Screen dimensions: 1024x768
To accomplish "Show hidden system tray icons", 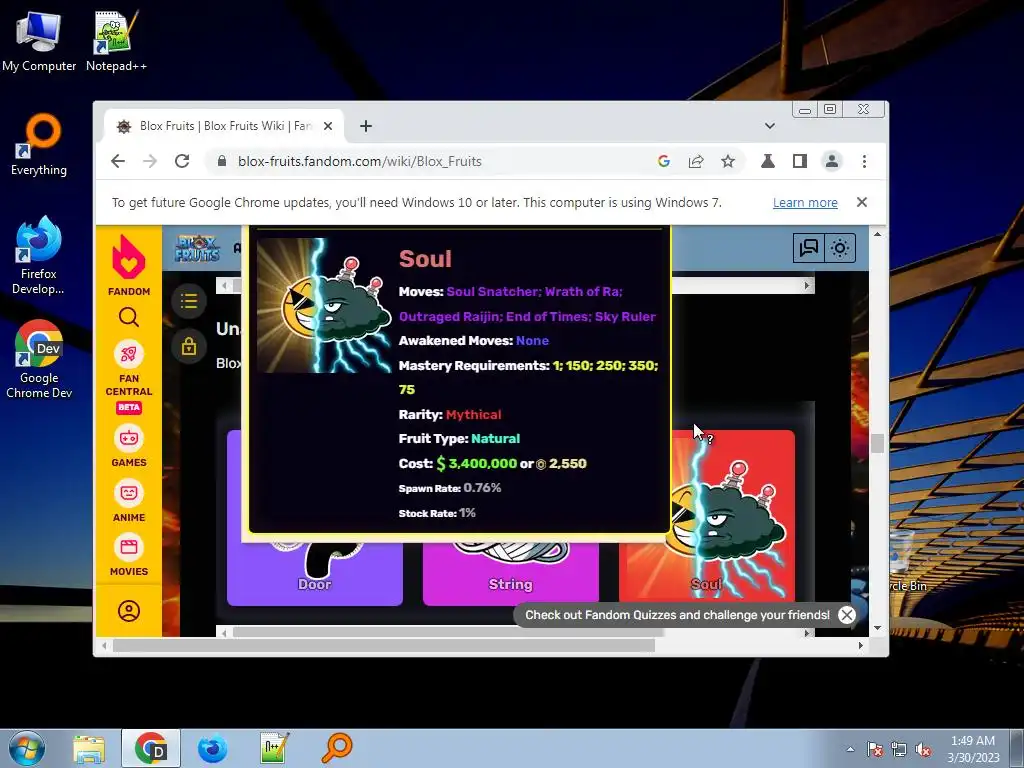I will click(x=850, y=749).
